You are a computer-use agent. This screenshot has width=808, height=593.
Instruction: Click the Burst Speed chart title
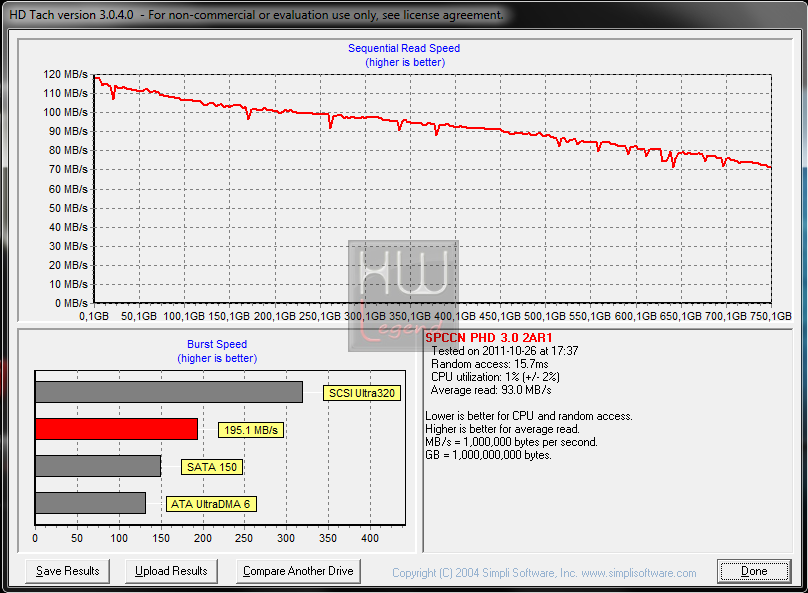[x=217, y=344]
